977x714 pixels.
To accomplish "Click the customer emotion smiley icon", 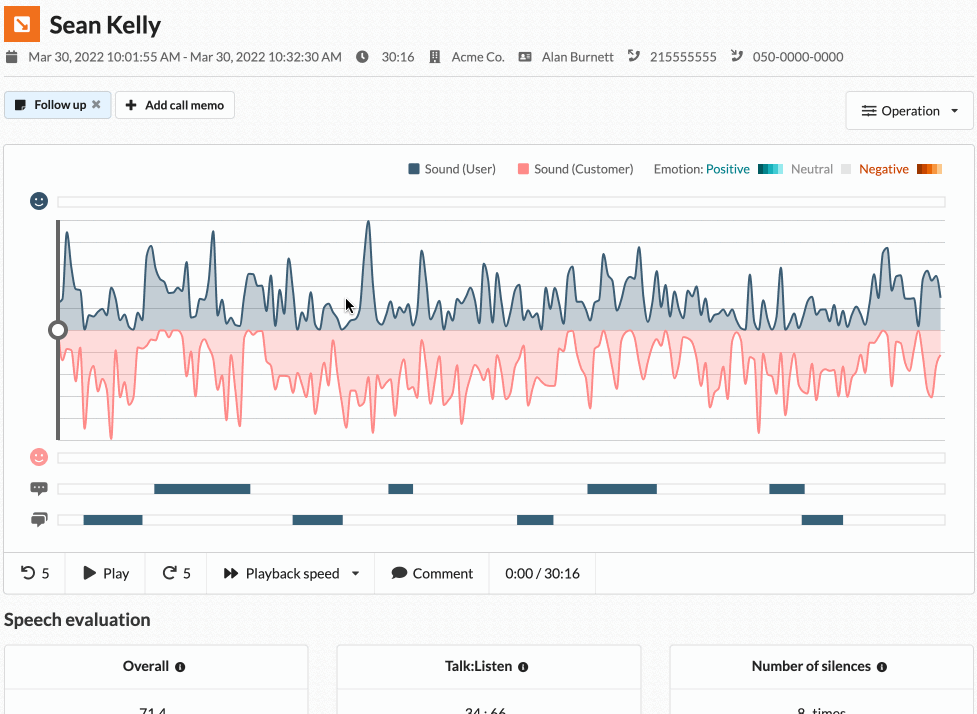I will (x=39, y=457).
